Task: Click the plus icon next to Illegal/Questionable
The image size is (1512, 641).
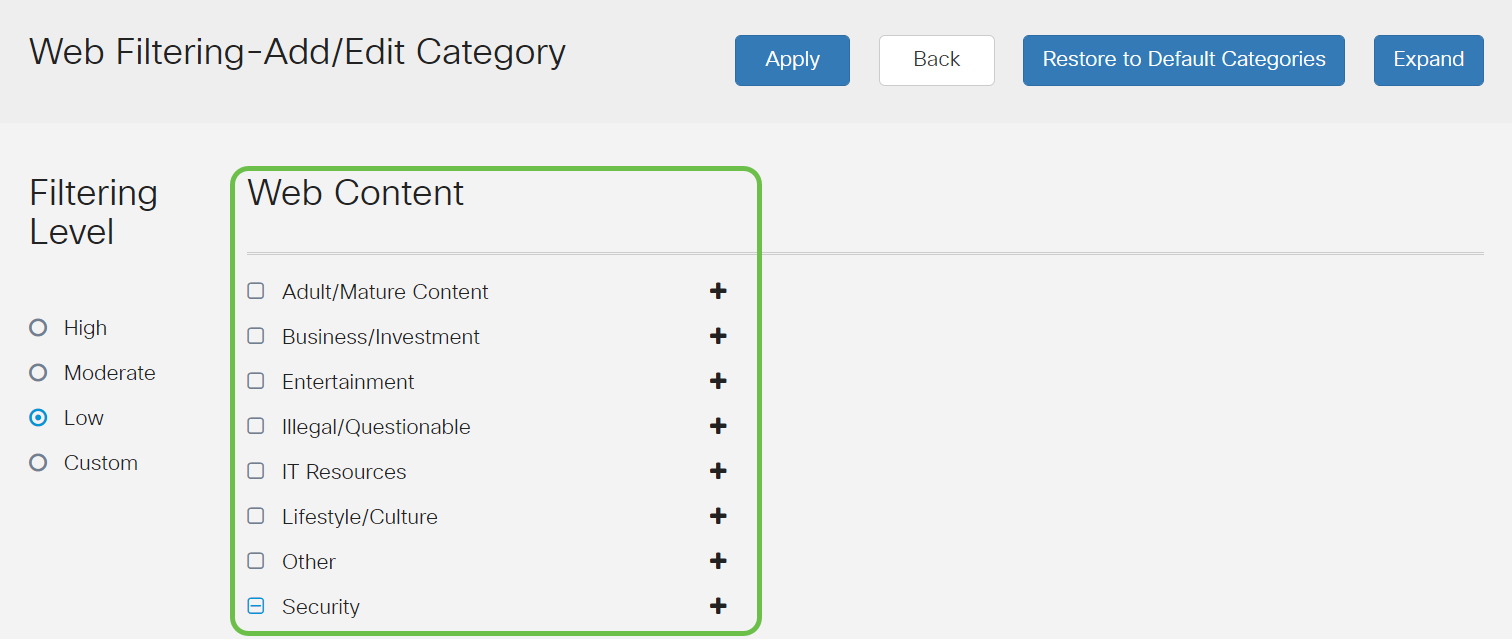Action: (x=718, y=426)
